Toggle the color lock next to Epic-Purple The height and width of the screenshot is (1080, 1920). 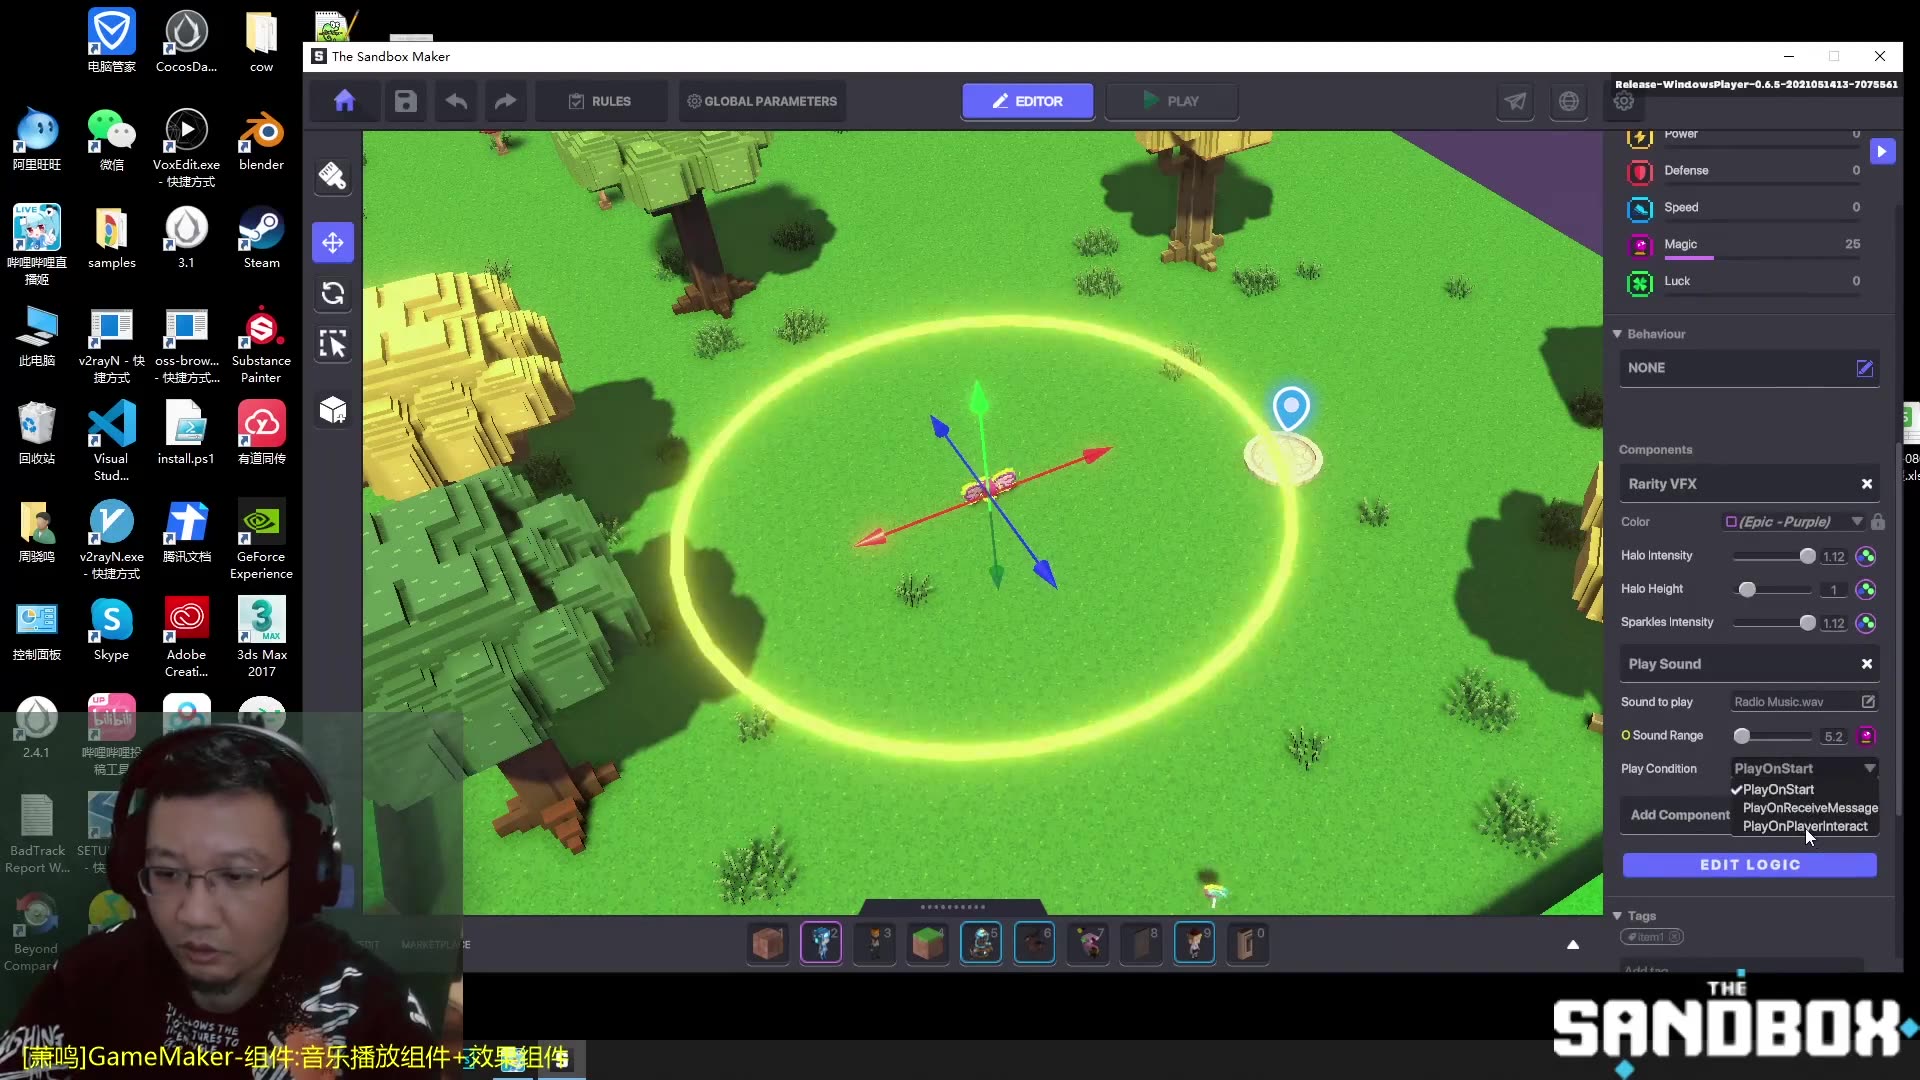1878,522
